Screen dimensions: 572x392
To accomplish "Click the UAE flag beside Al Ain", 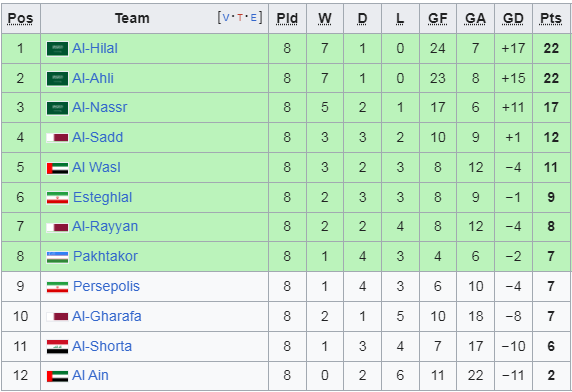I will tap(57, 376).
